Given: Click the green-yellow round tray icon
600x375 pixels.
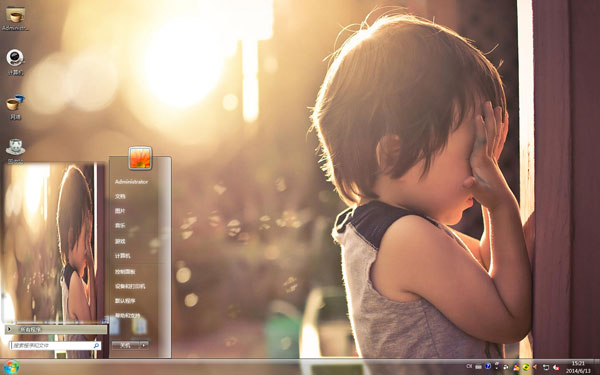Looking at the screenshot, I should click(x=526, y=367).
